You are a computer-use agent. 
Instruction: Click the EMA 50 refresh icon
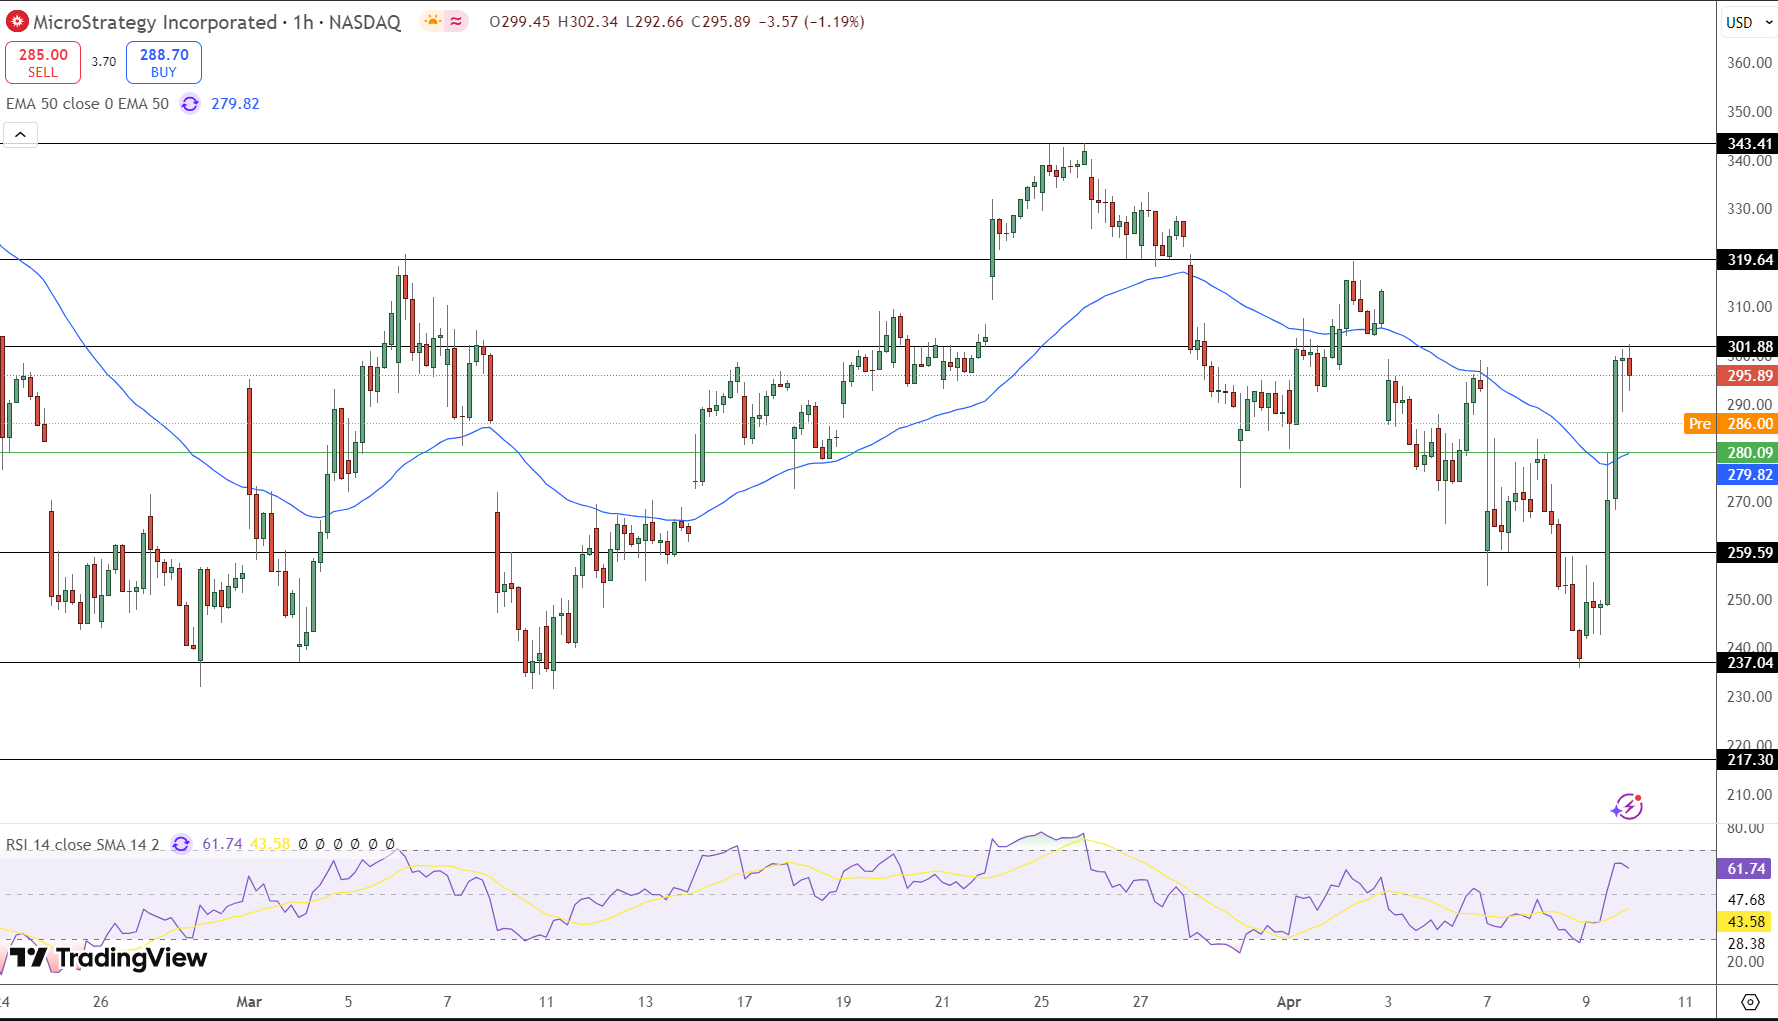point(189,104)
